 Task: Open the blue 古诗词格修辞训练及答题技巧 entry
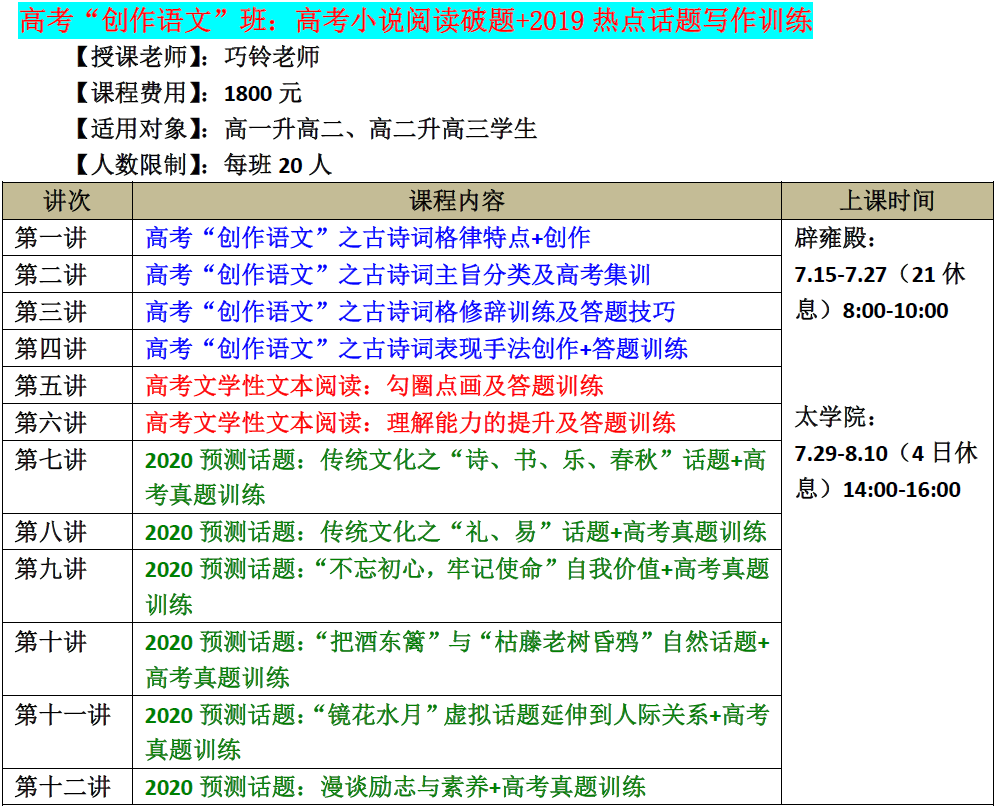pos(410,312)
